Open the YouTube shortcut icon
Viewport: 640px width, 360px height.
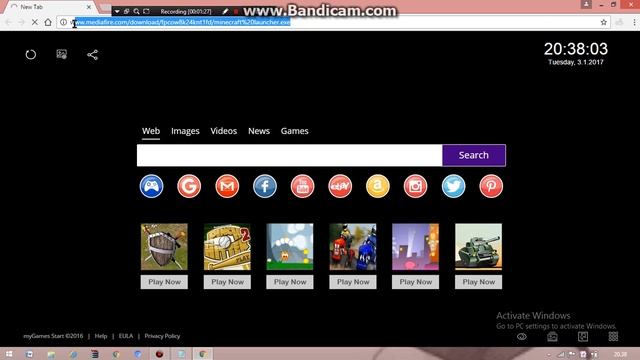point(302,186)
